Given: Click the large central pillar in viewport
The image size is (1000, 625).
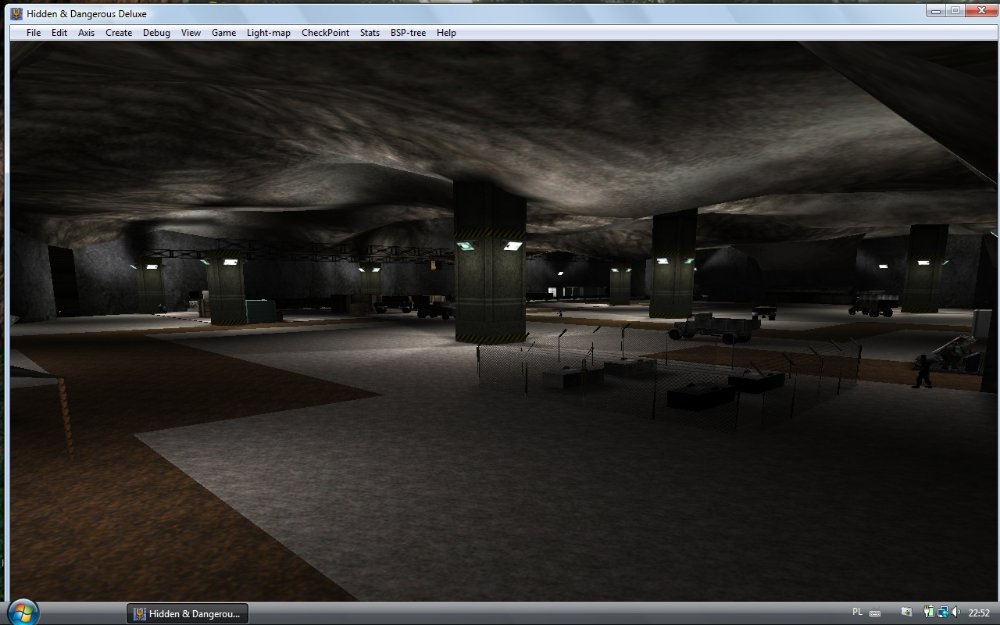Looking at the screenshot, I should pyautogui.click(x=490, y=261).
